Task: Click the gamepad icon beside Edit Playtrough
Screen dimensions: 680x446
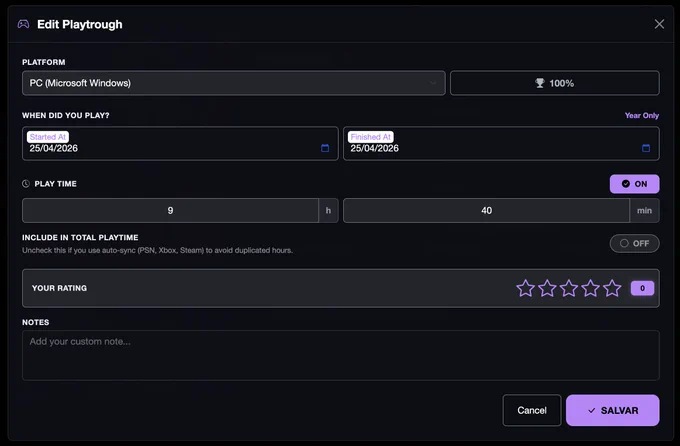Action: [23, 24]
